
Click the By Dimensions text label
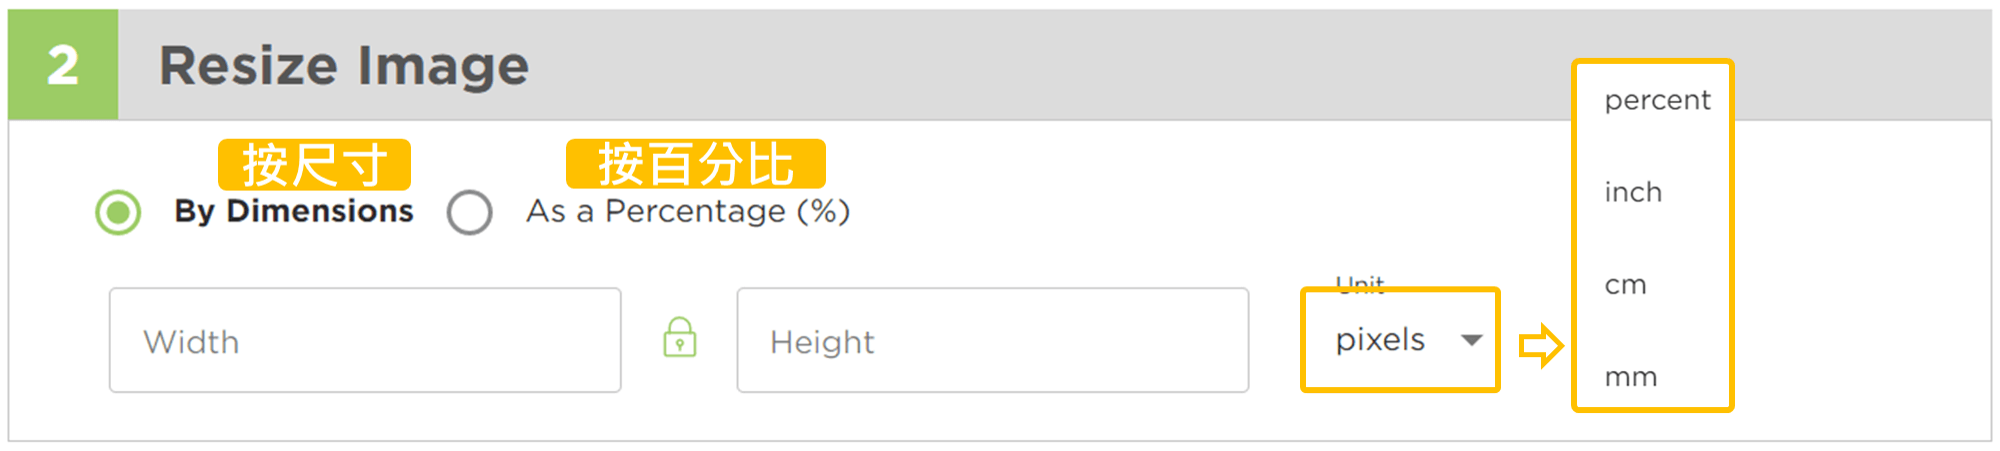[293, 211]
